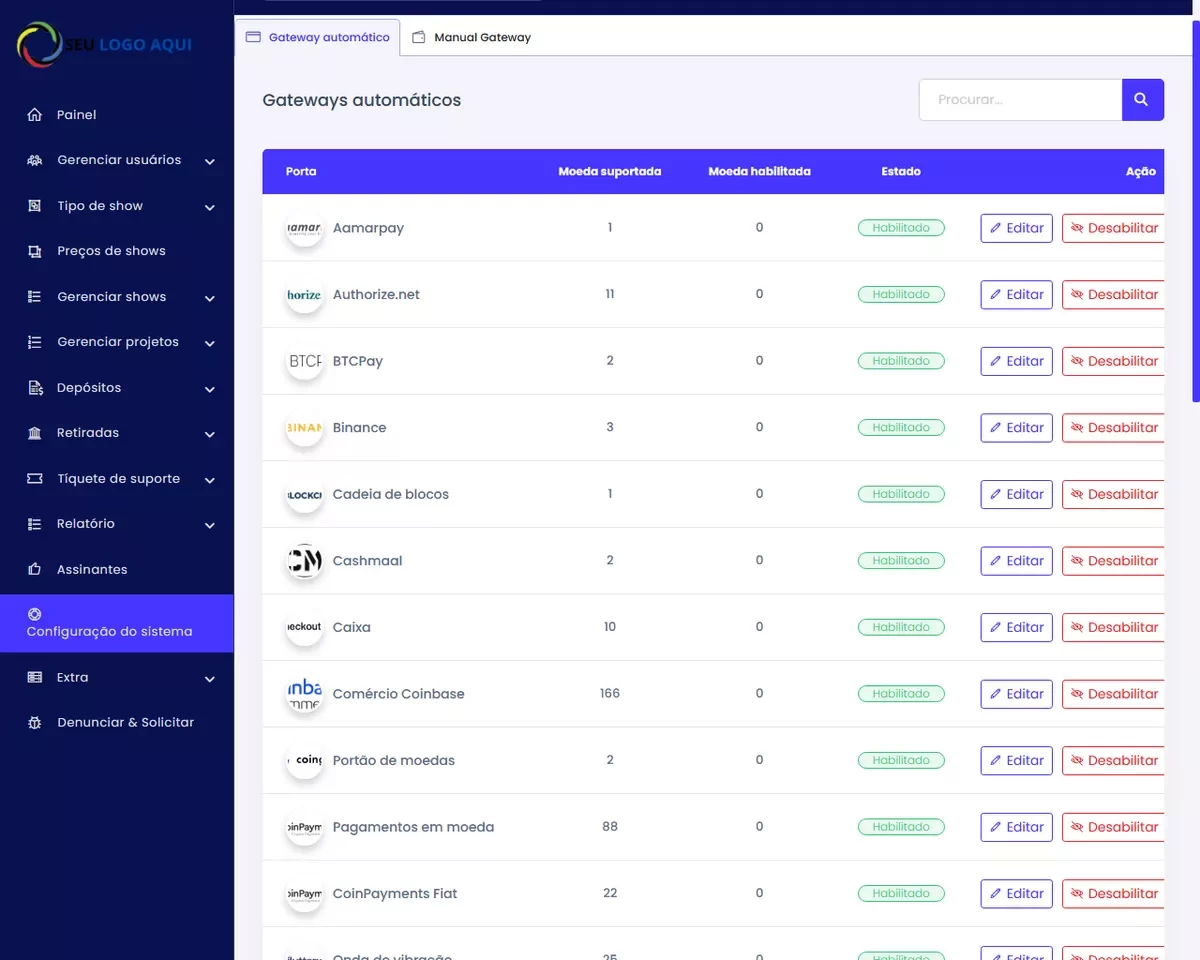Click the Cashmaal gateway logo
The height and width of the screenshot is (960, 1200).
304,561
